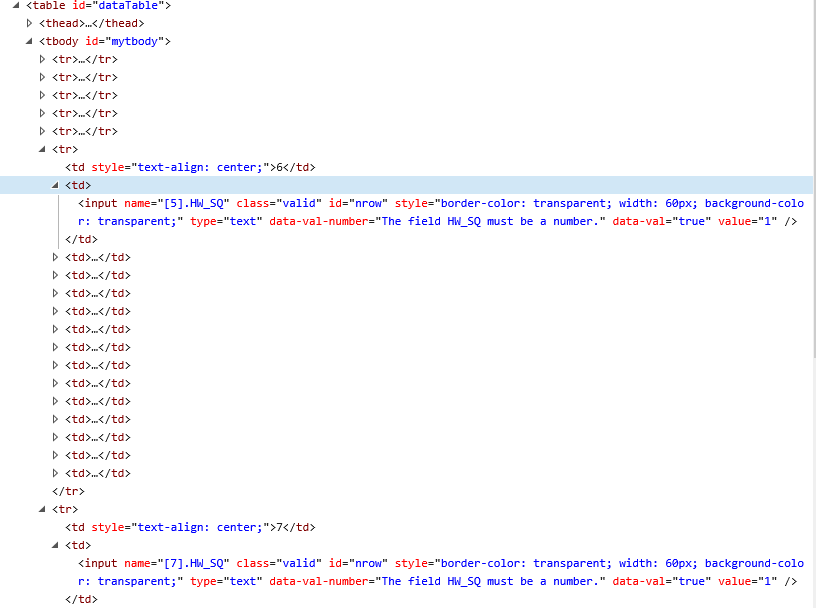The image size is (816, 608).
Task: Click id="nrow" in the [5].HW_SQ input
Action: pyautogui.click(x=359, y=204)
